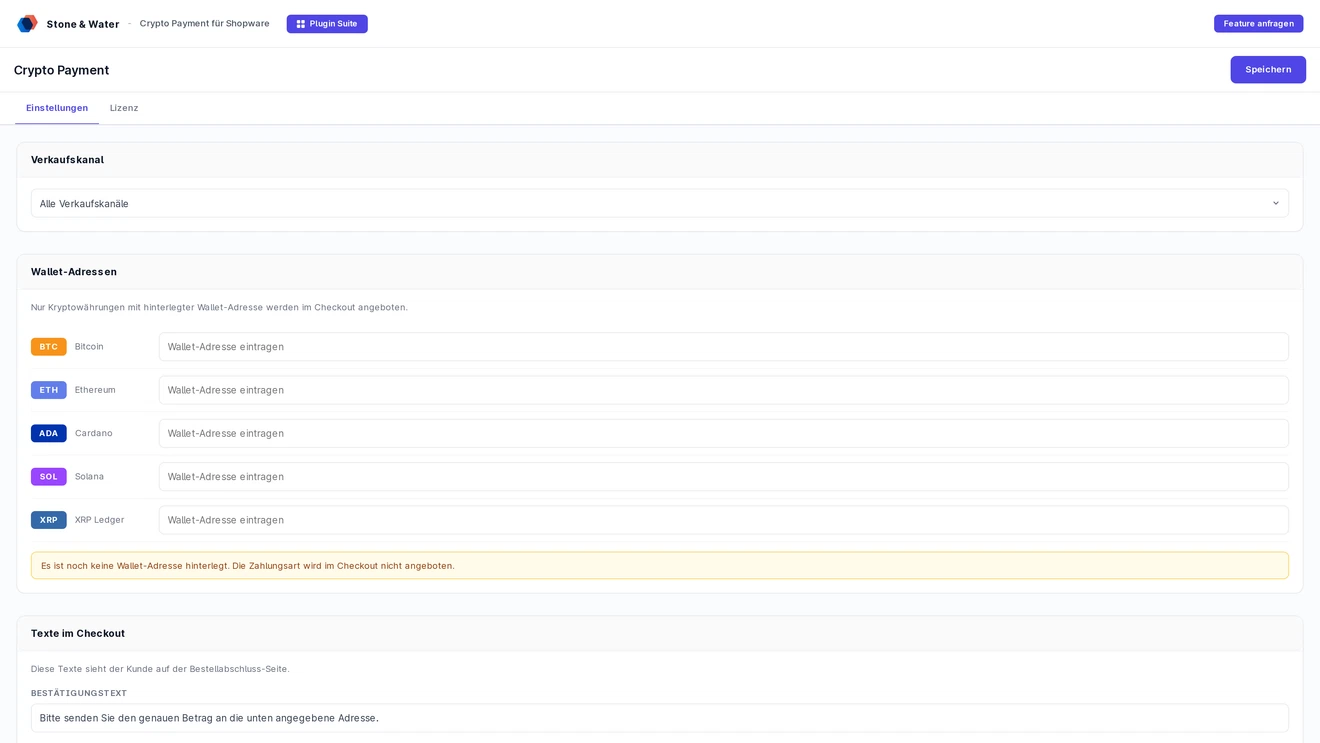Open the Alle Verkaufskanäle dropdown
The width and height of the screenshot is (1320, 743).
[x=660, y=204]
